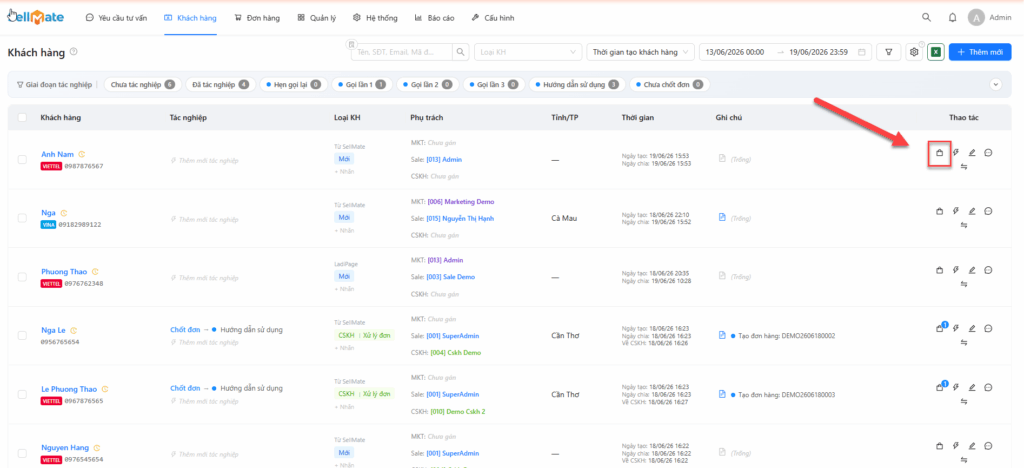
Task: Open the Cấu hình menu
Action: tap(492, 18)
